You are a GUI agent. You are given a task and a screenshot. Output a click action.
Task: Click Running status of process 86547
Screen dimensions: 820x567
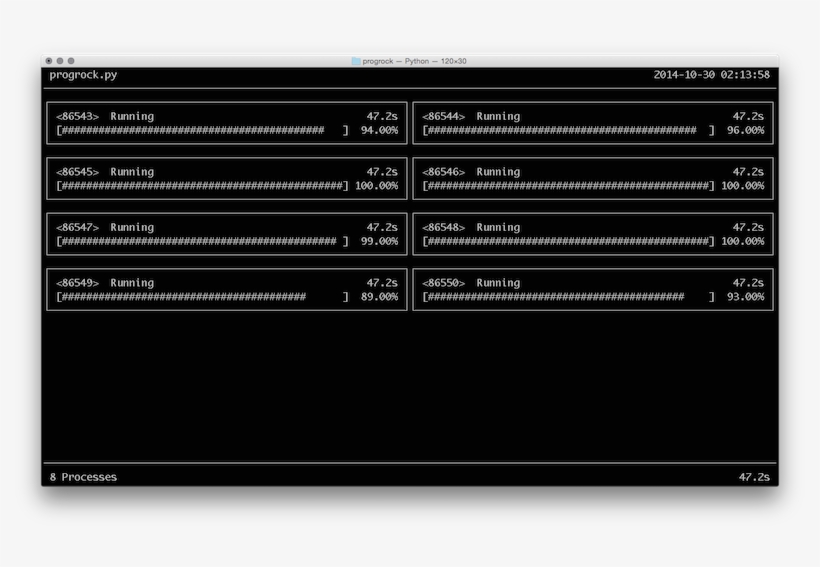coord(132,228)
